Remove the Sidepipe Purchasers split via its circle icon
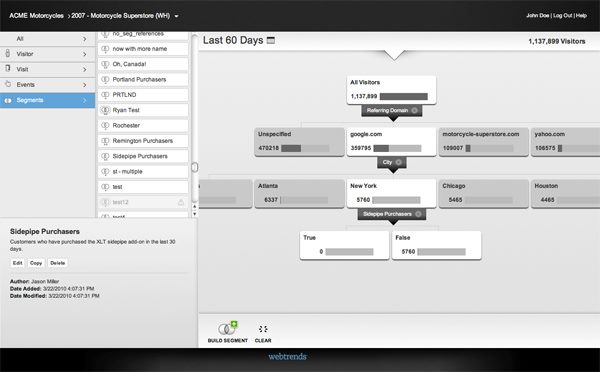This screenshot has height=372, width=600. 418,214
